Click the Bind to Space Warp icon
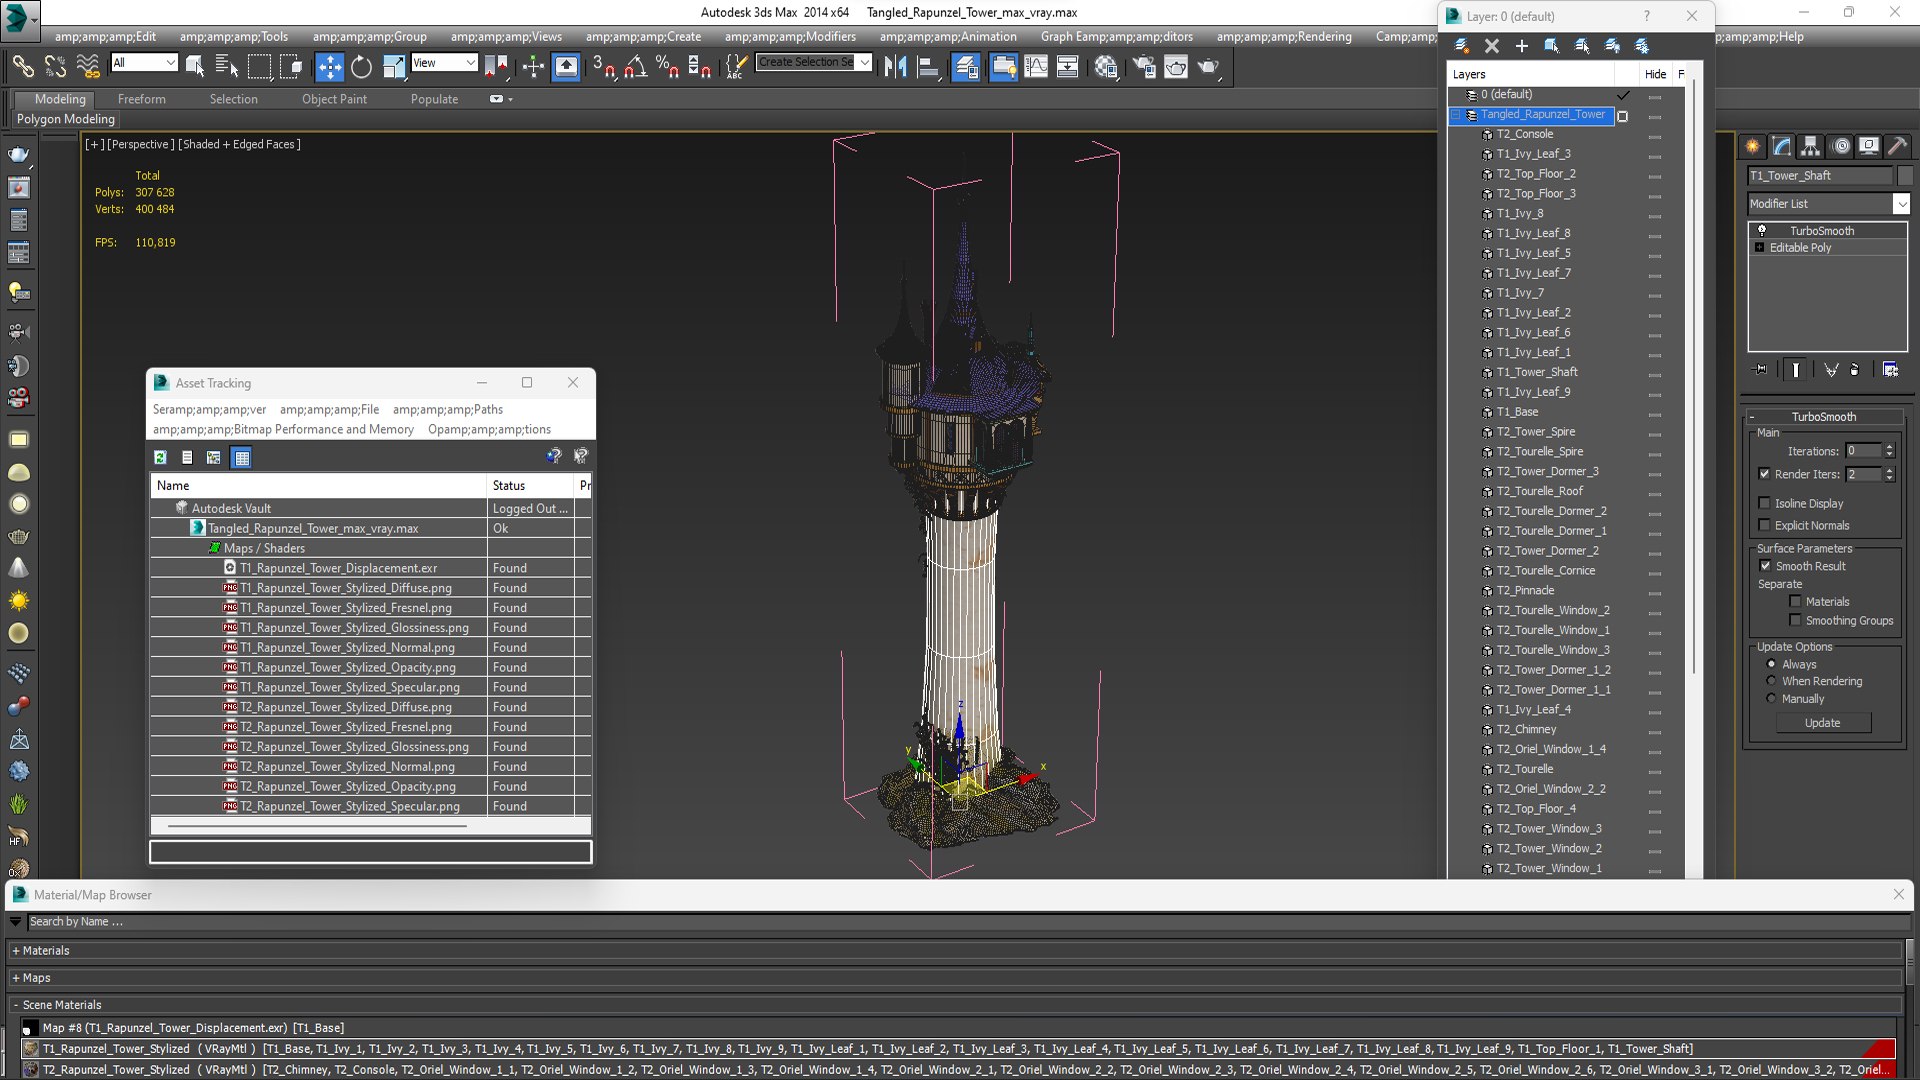 click(x=88, y=66)
